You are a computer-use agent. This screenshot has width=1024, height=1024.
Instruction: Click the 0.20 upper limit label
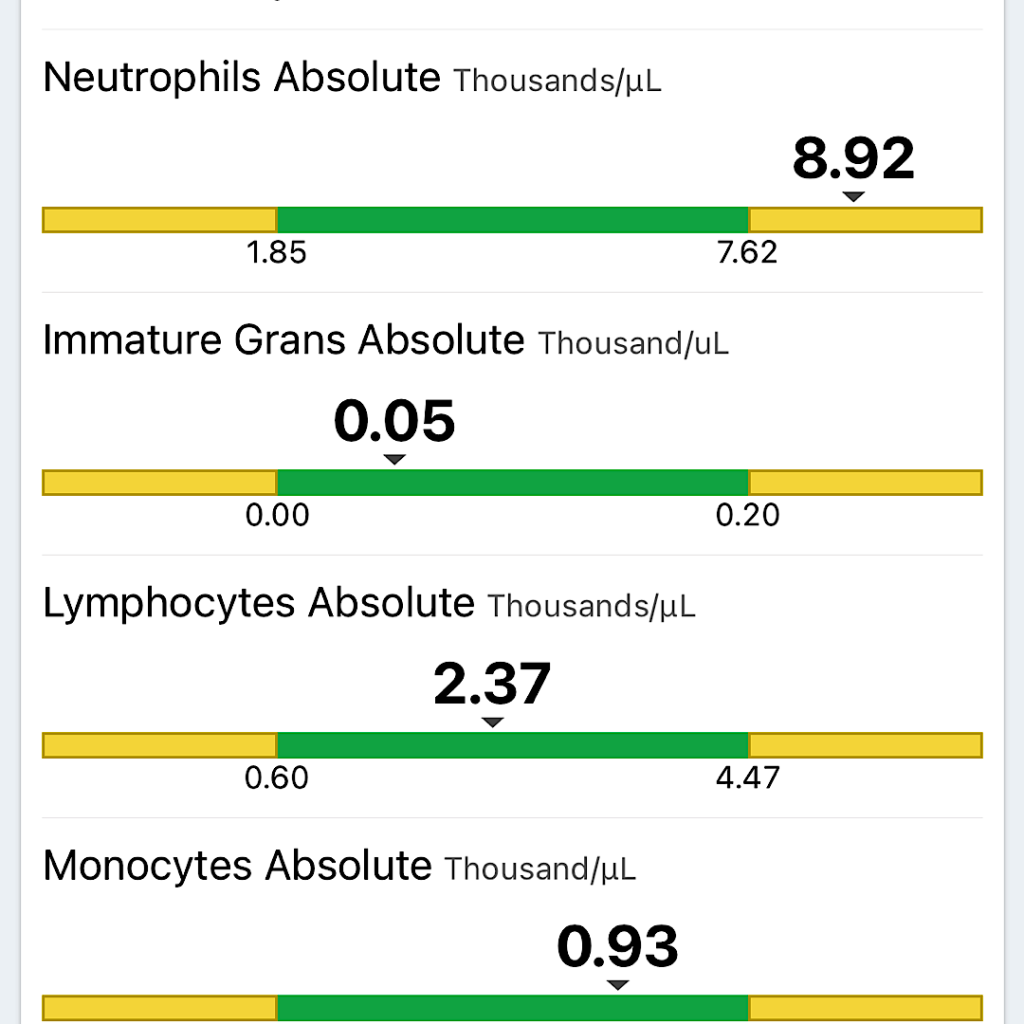pos(747,515)
